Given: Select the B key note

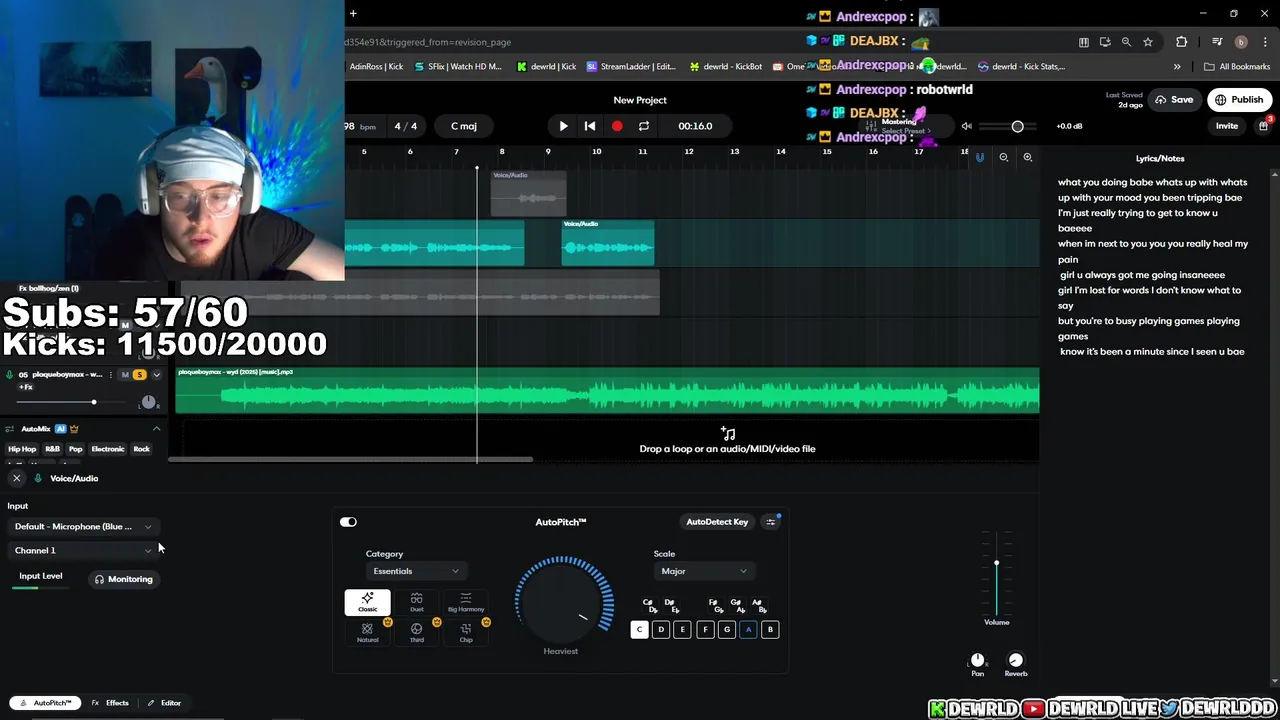Looking at the screenshot, I should tap(770, 629).
